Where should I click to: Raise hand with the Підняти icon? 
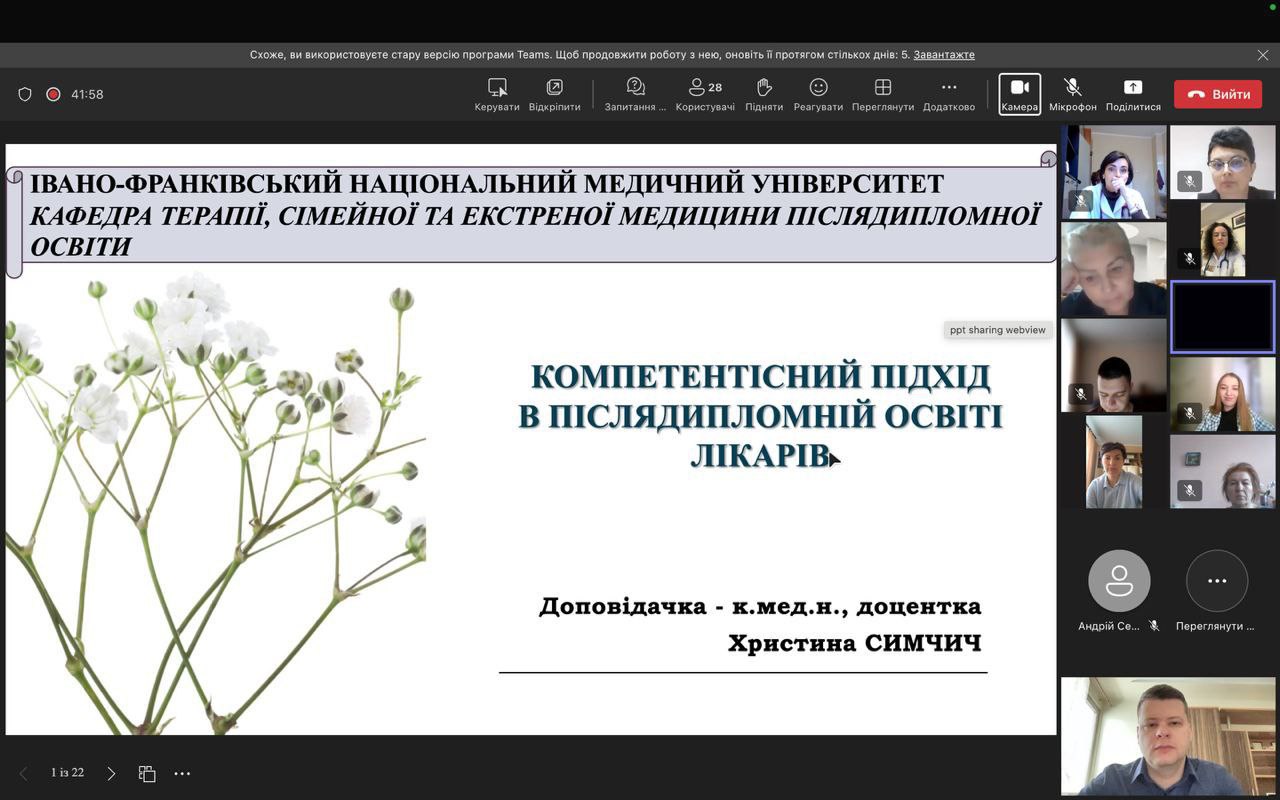764,88
